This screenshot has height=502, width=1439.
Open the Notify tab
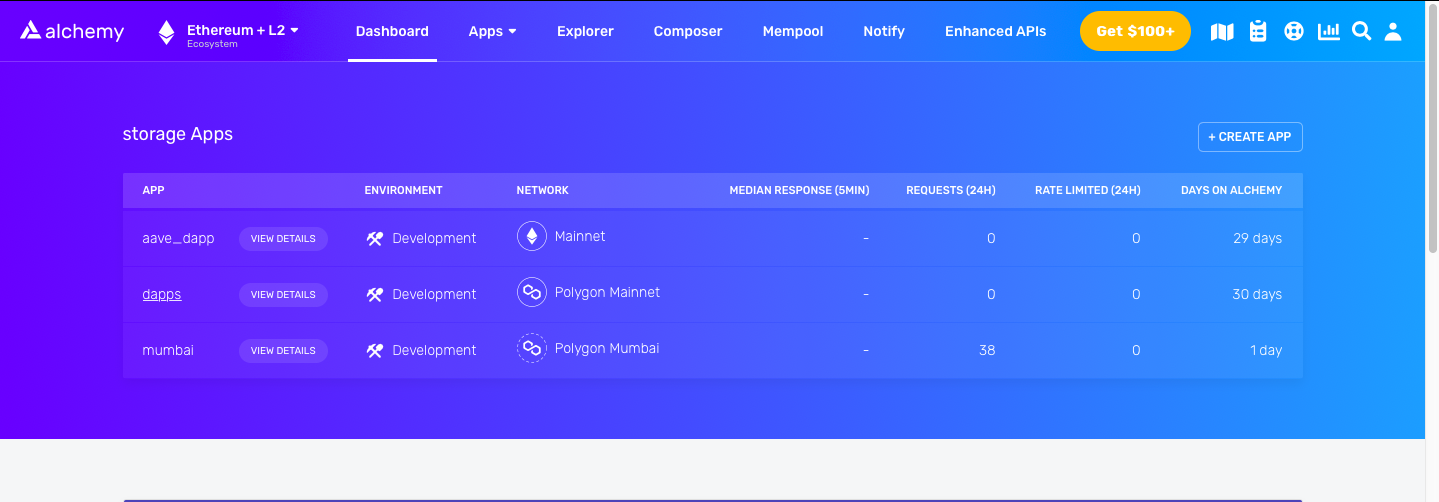coord(884,31)
